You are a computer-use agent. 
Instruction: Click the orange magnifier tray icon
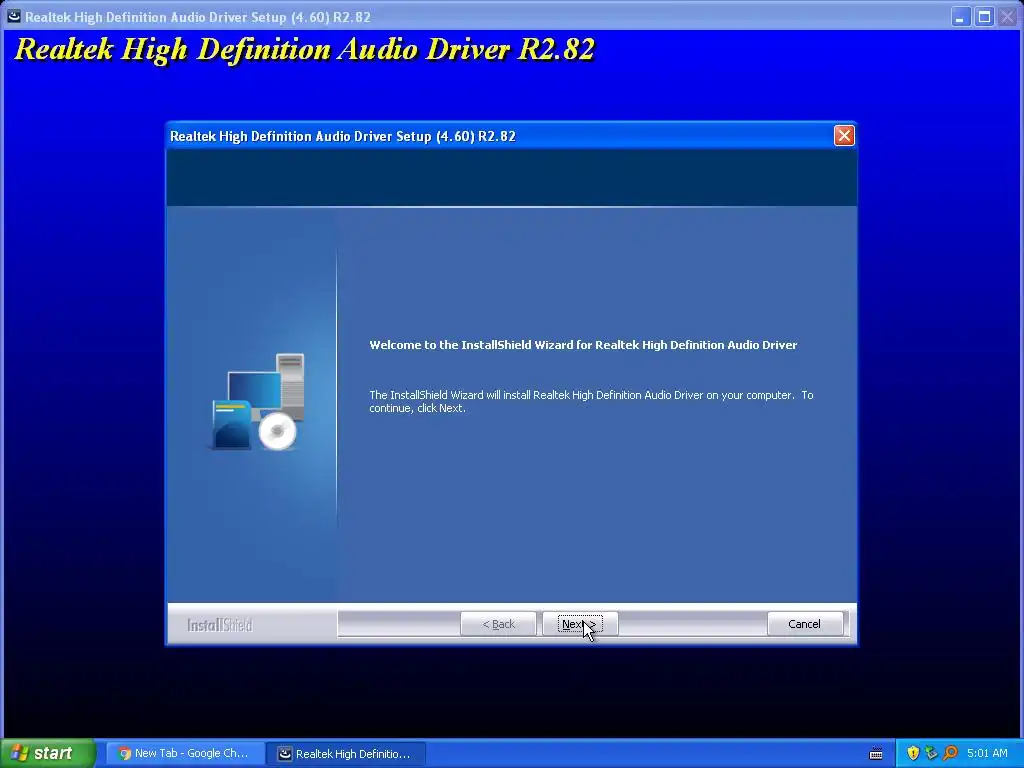(x=950, y=753)
